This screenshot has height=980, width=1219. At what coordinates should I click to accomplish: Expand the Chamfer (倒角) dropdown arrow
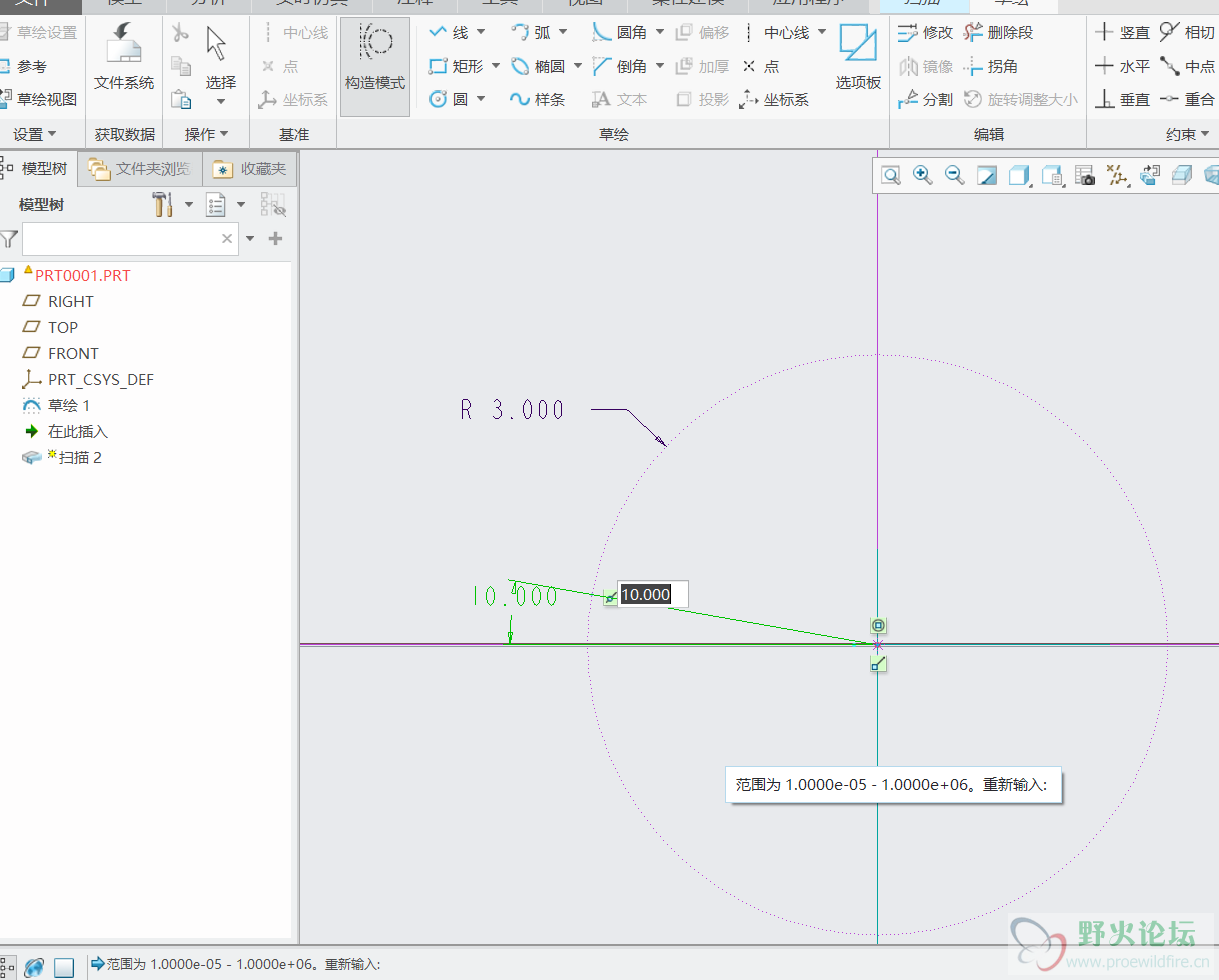pos(660,66)
